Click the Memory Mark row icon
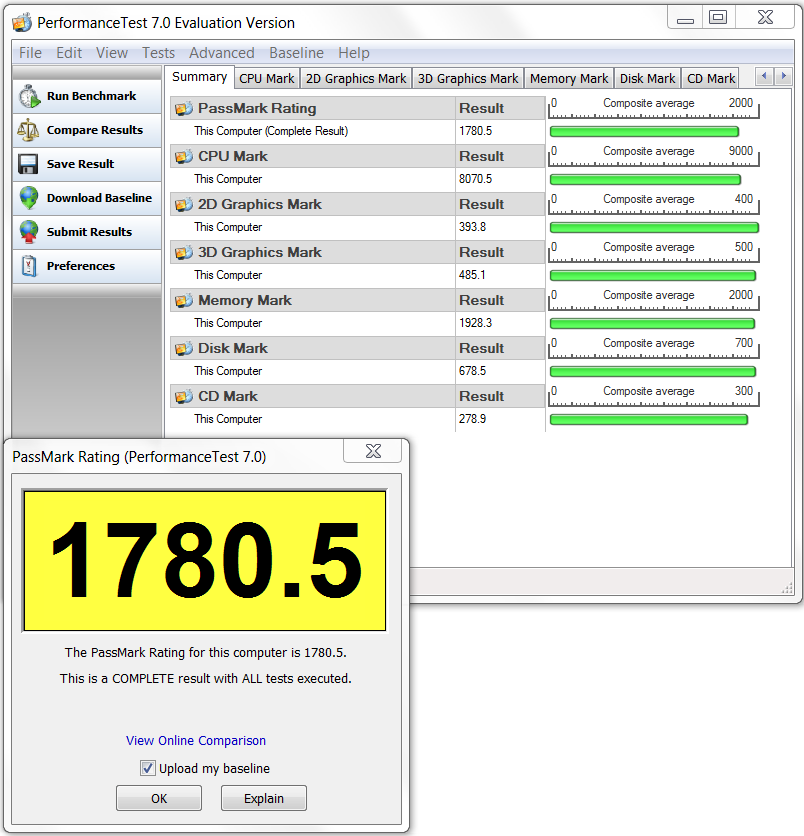The height and width of the screenshot is (836, 804). (x=183, y=300)
